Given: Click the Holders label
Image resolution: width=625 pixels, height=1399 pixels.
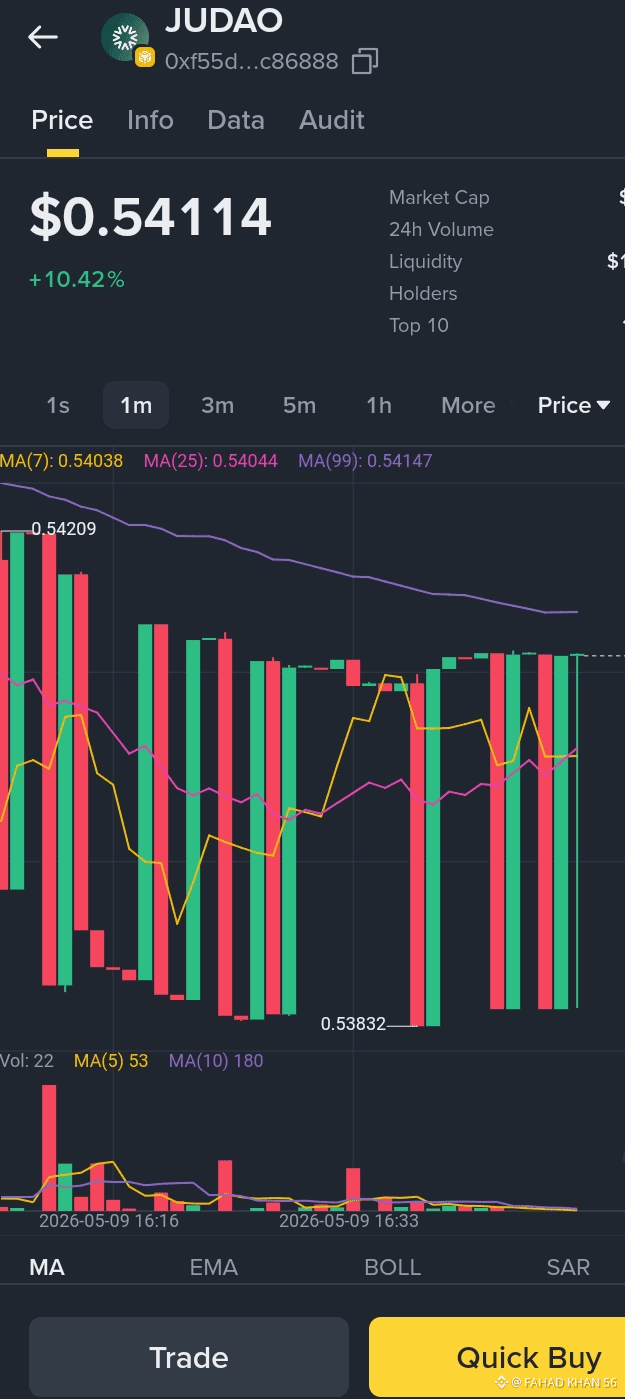Looking at the screenshot, I should click(423, 293).
